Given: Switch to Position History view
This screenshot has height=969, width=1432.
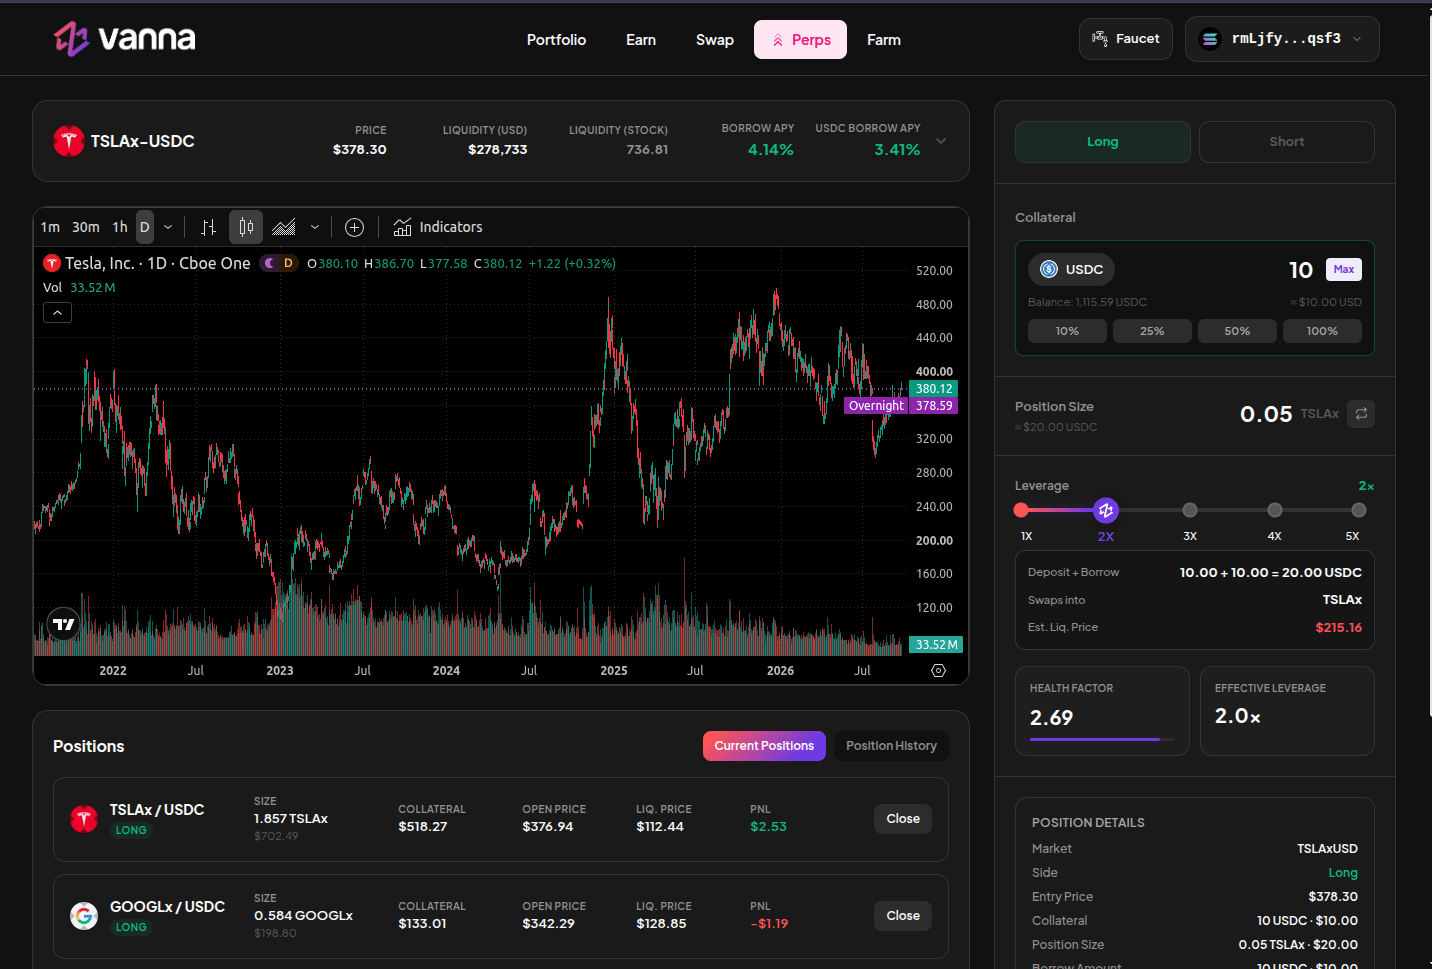Looking at the screenshot, I should pyautogui.click(x=891, y=746).
